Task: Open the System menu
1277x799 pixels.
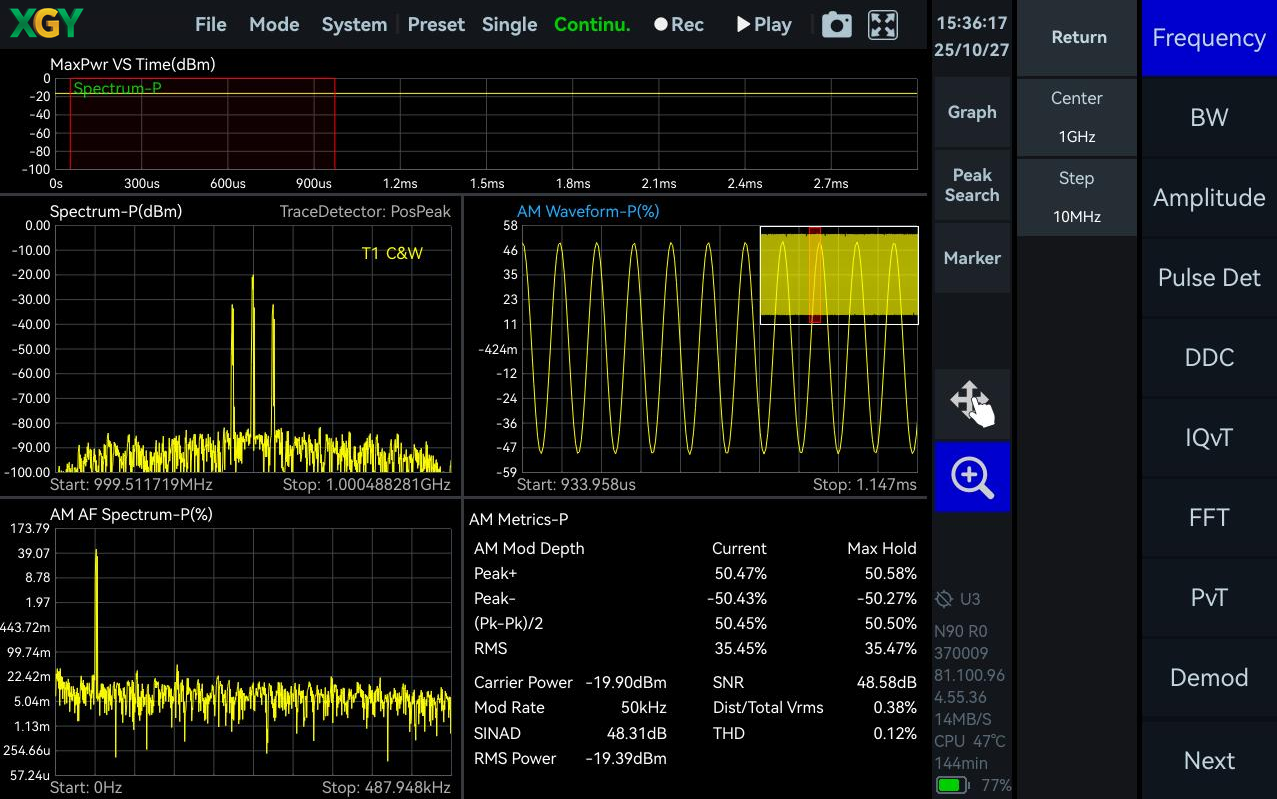Action: pos(354,25)
